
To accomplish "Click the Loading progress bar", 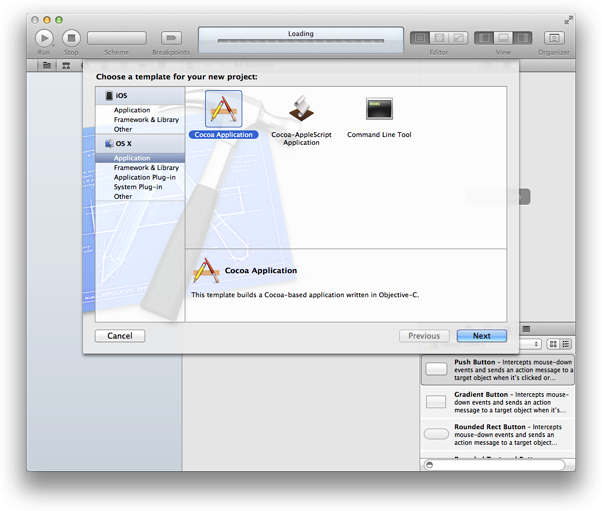I will tap(301, 41).
